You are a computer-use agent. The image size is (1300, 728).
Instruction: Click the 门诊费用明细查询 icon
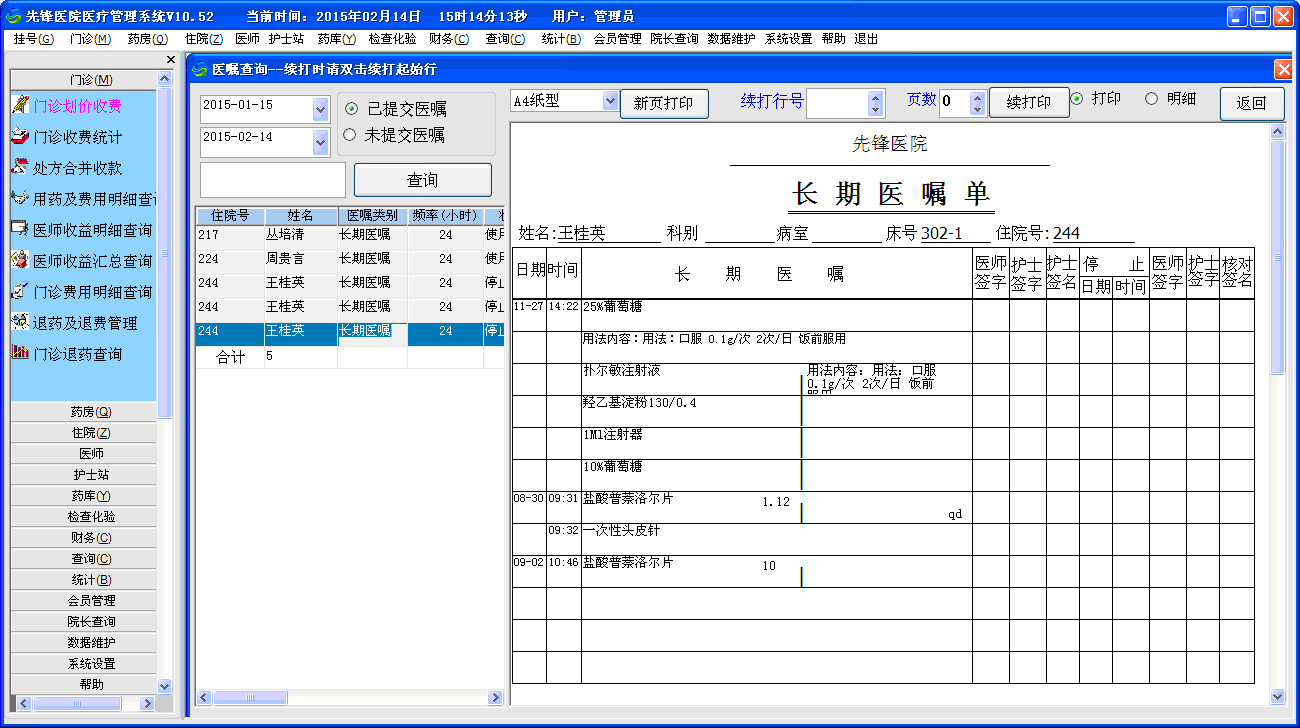(x=19, y=291)
